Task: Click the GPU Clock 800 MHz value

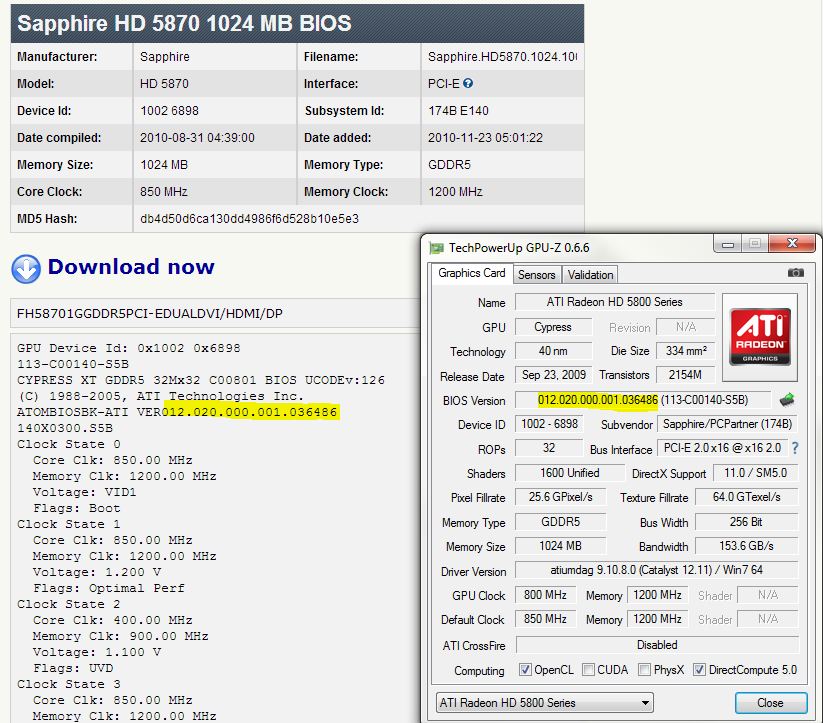Action: [545, 595]
